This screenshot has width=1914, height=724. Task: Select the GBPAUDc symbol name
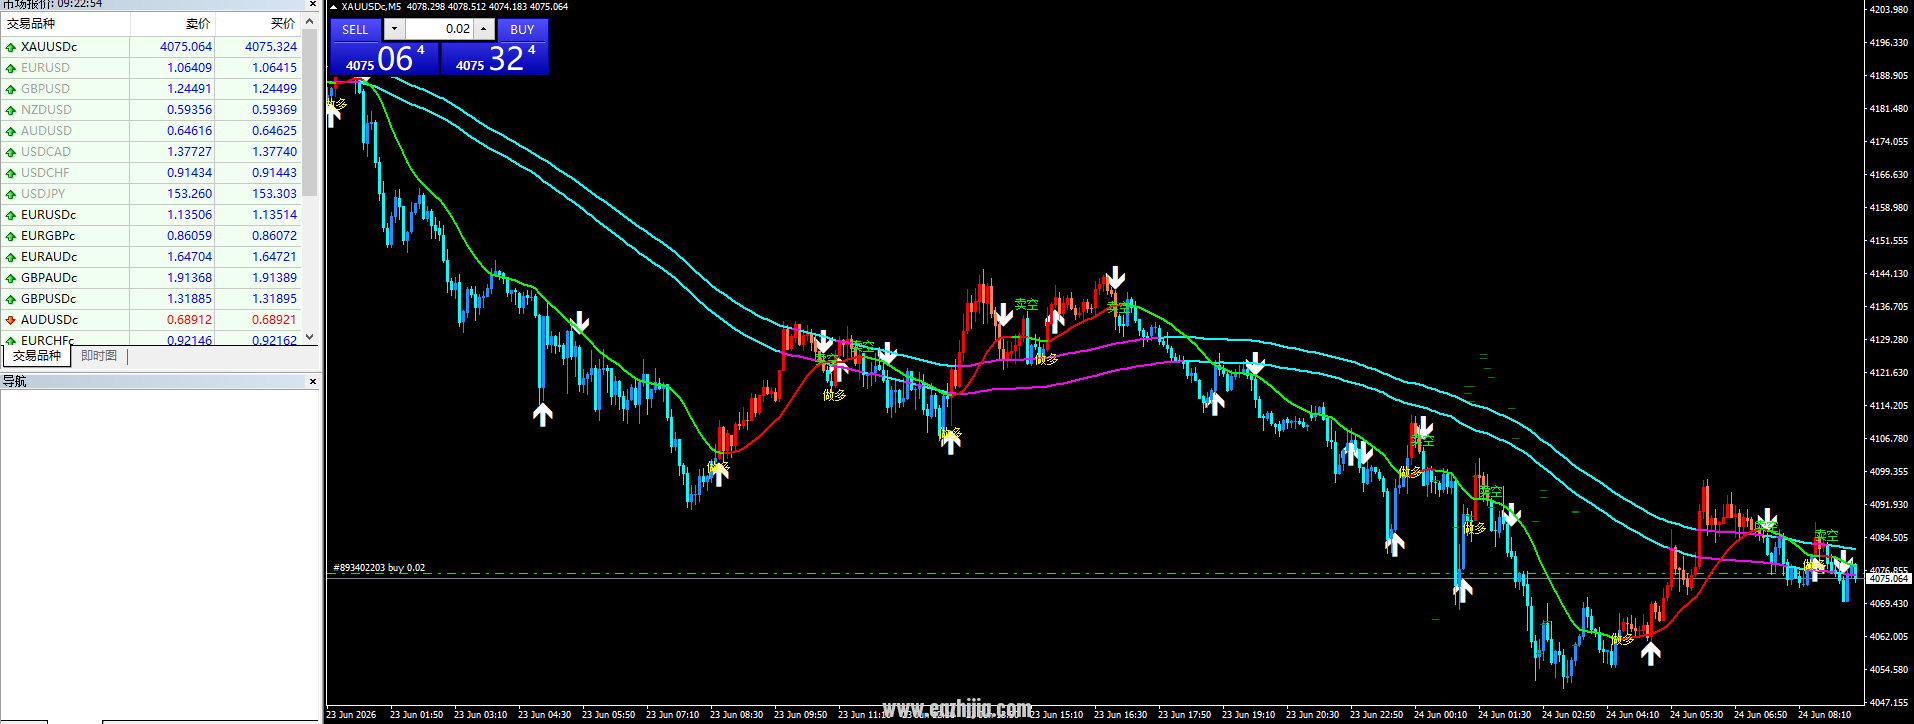click(49, 278)
